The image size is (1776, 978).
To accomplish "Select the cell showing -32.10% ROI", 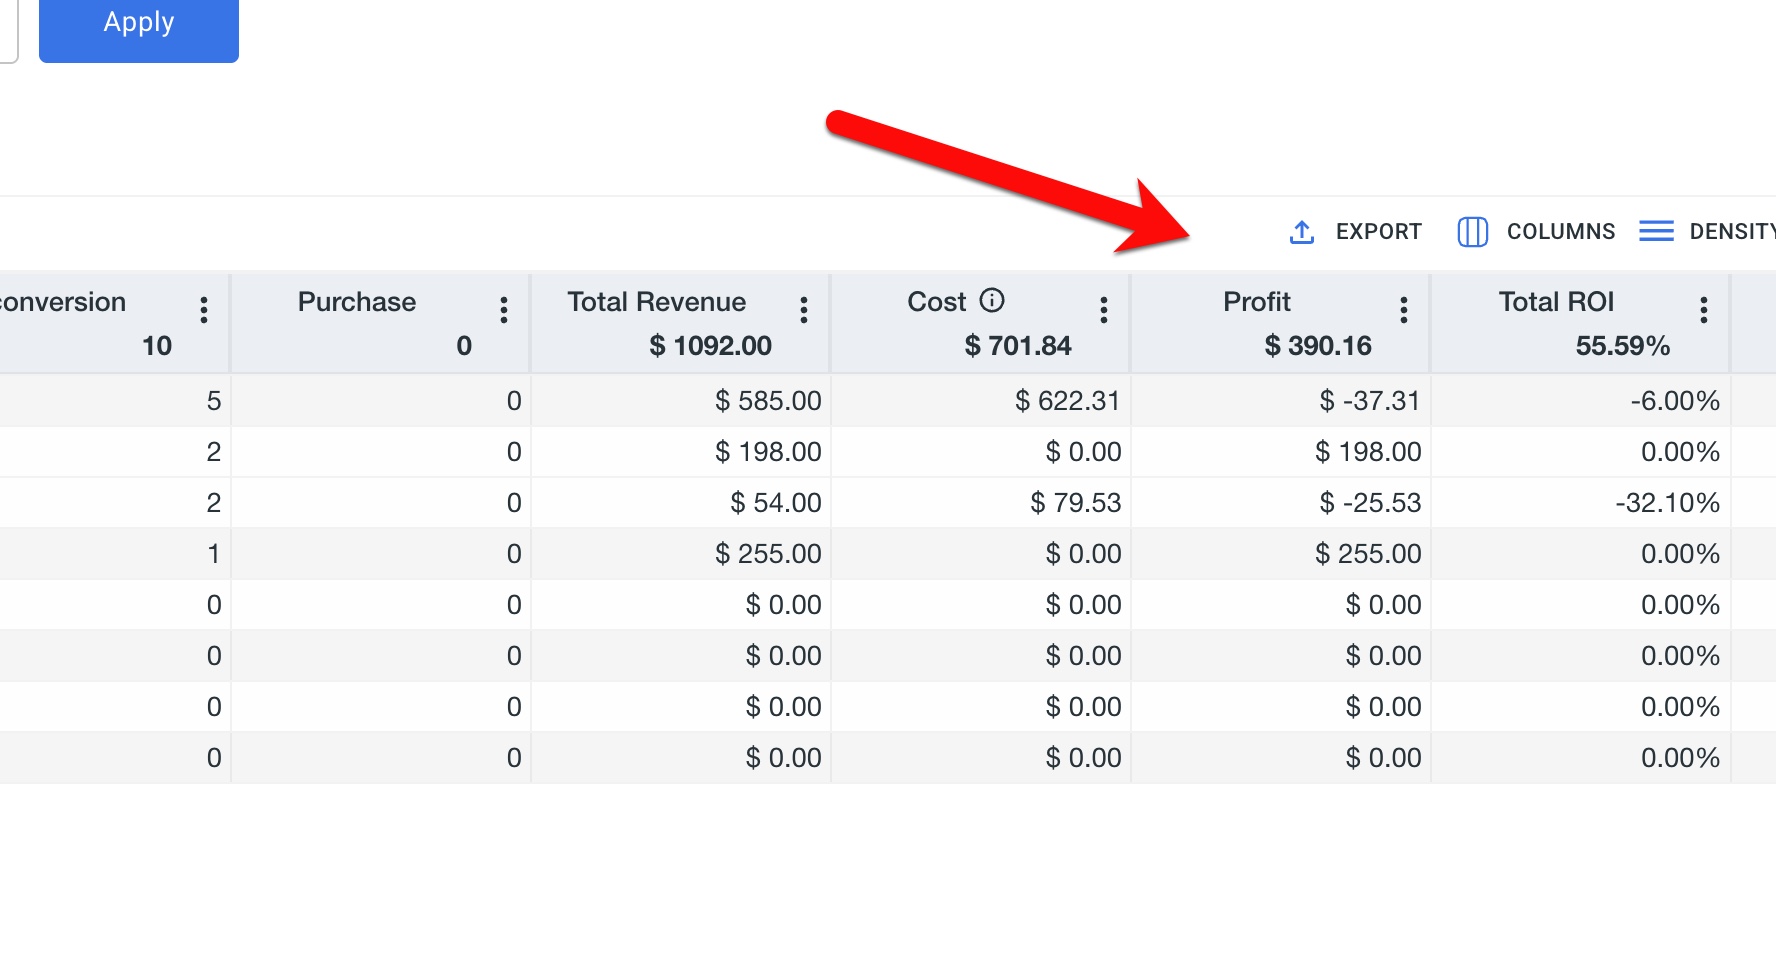I will point(1667,503).
